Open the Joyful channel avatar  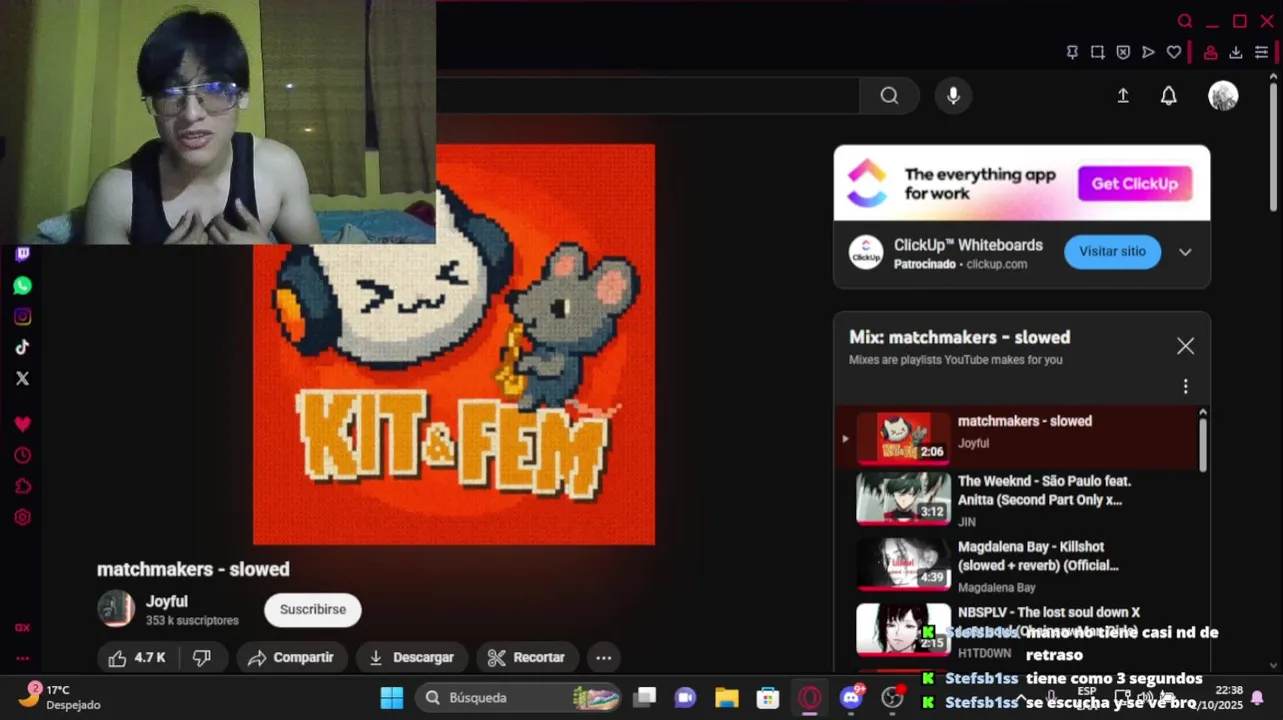[x=116, y=608]
